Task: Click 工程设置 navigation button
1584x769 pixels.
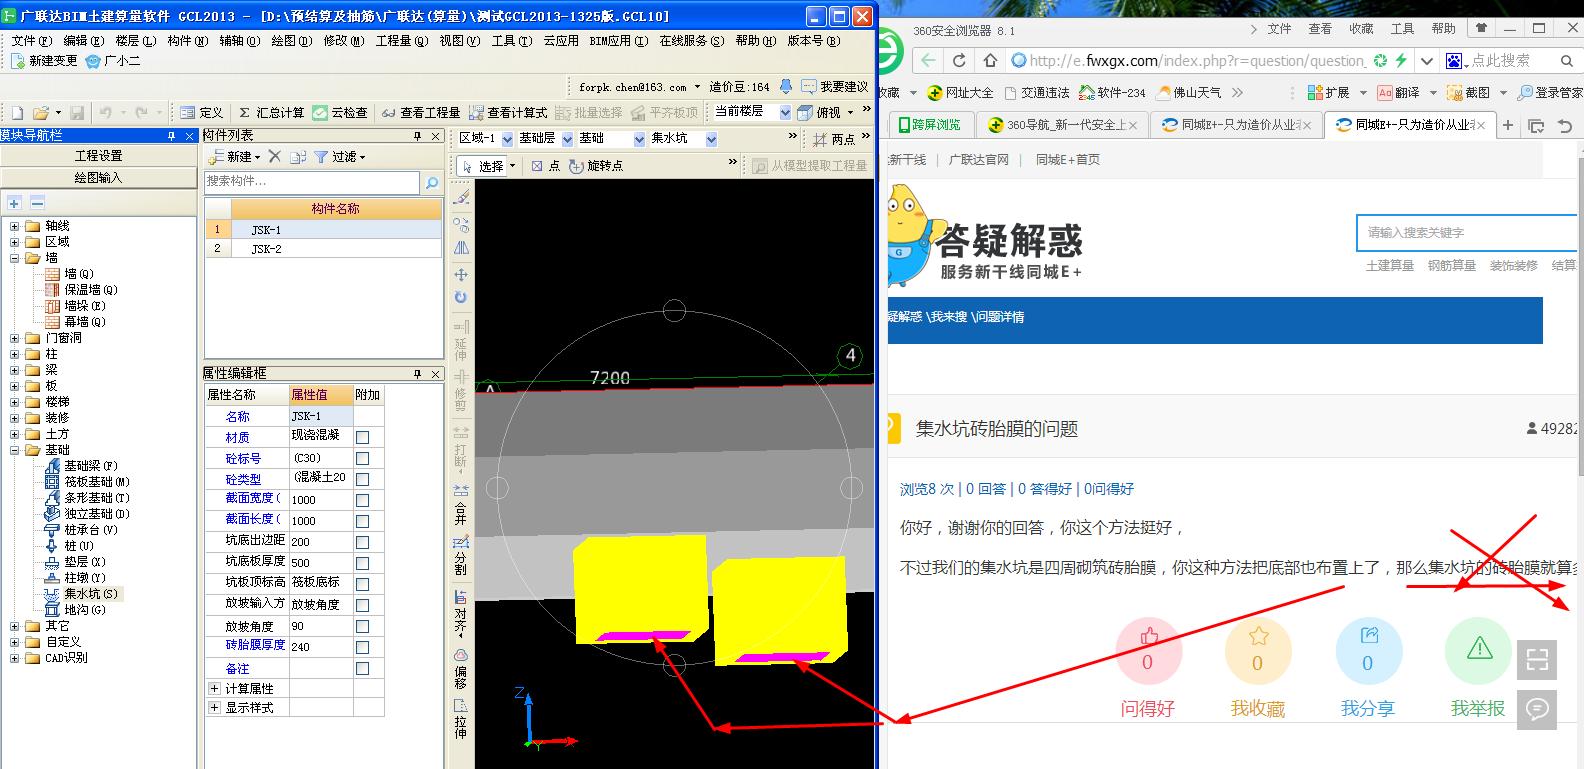Action: click(98, 156)
